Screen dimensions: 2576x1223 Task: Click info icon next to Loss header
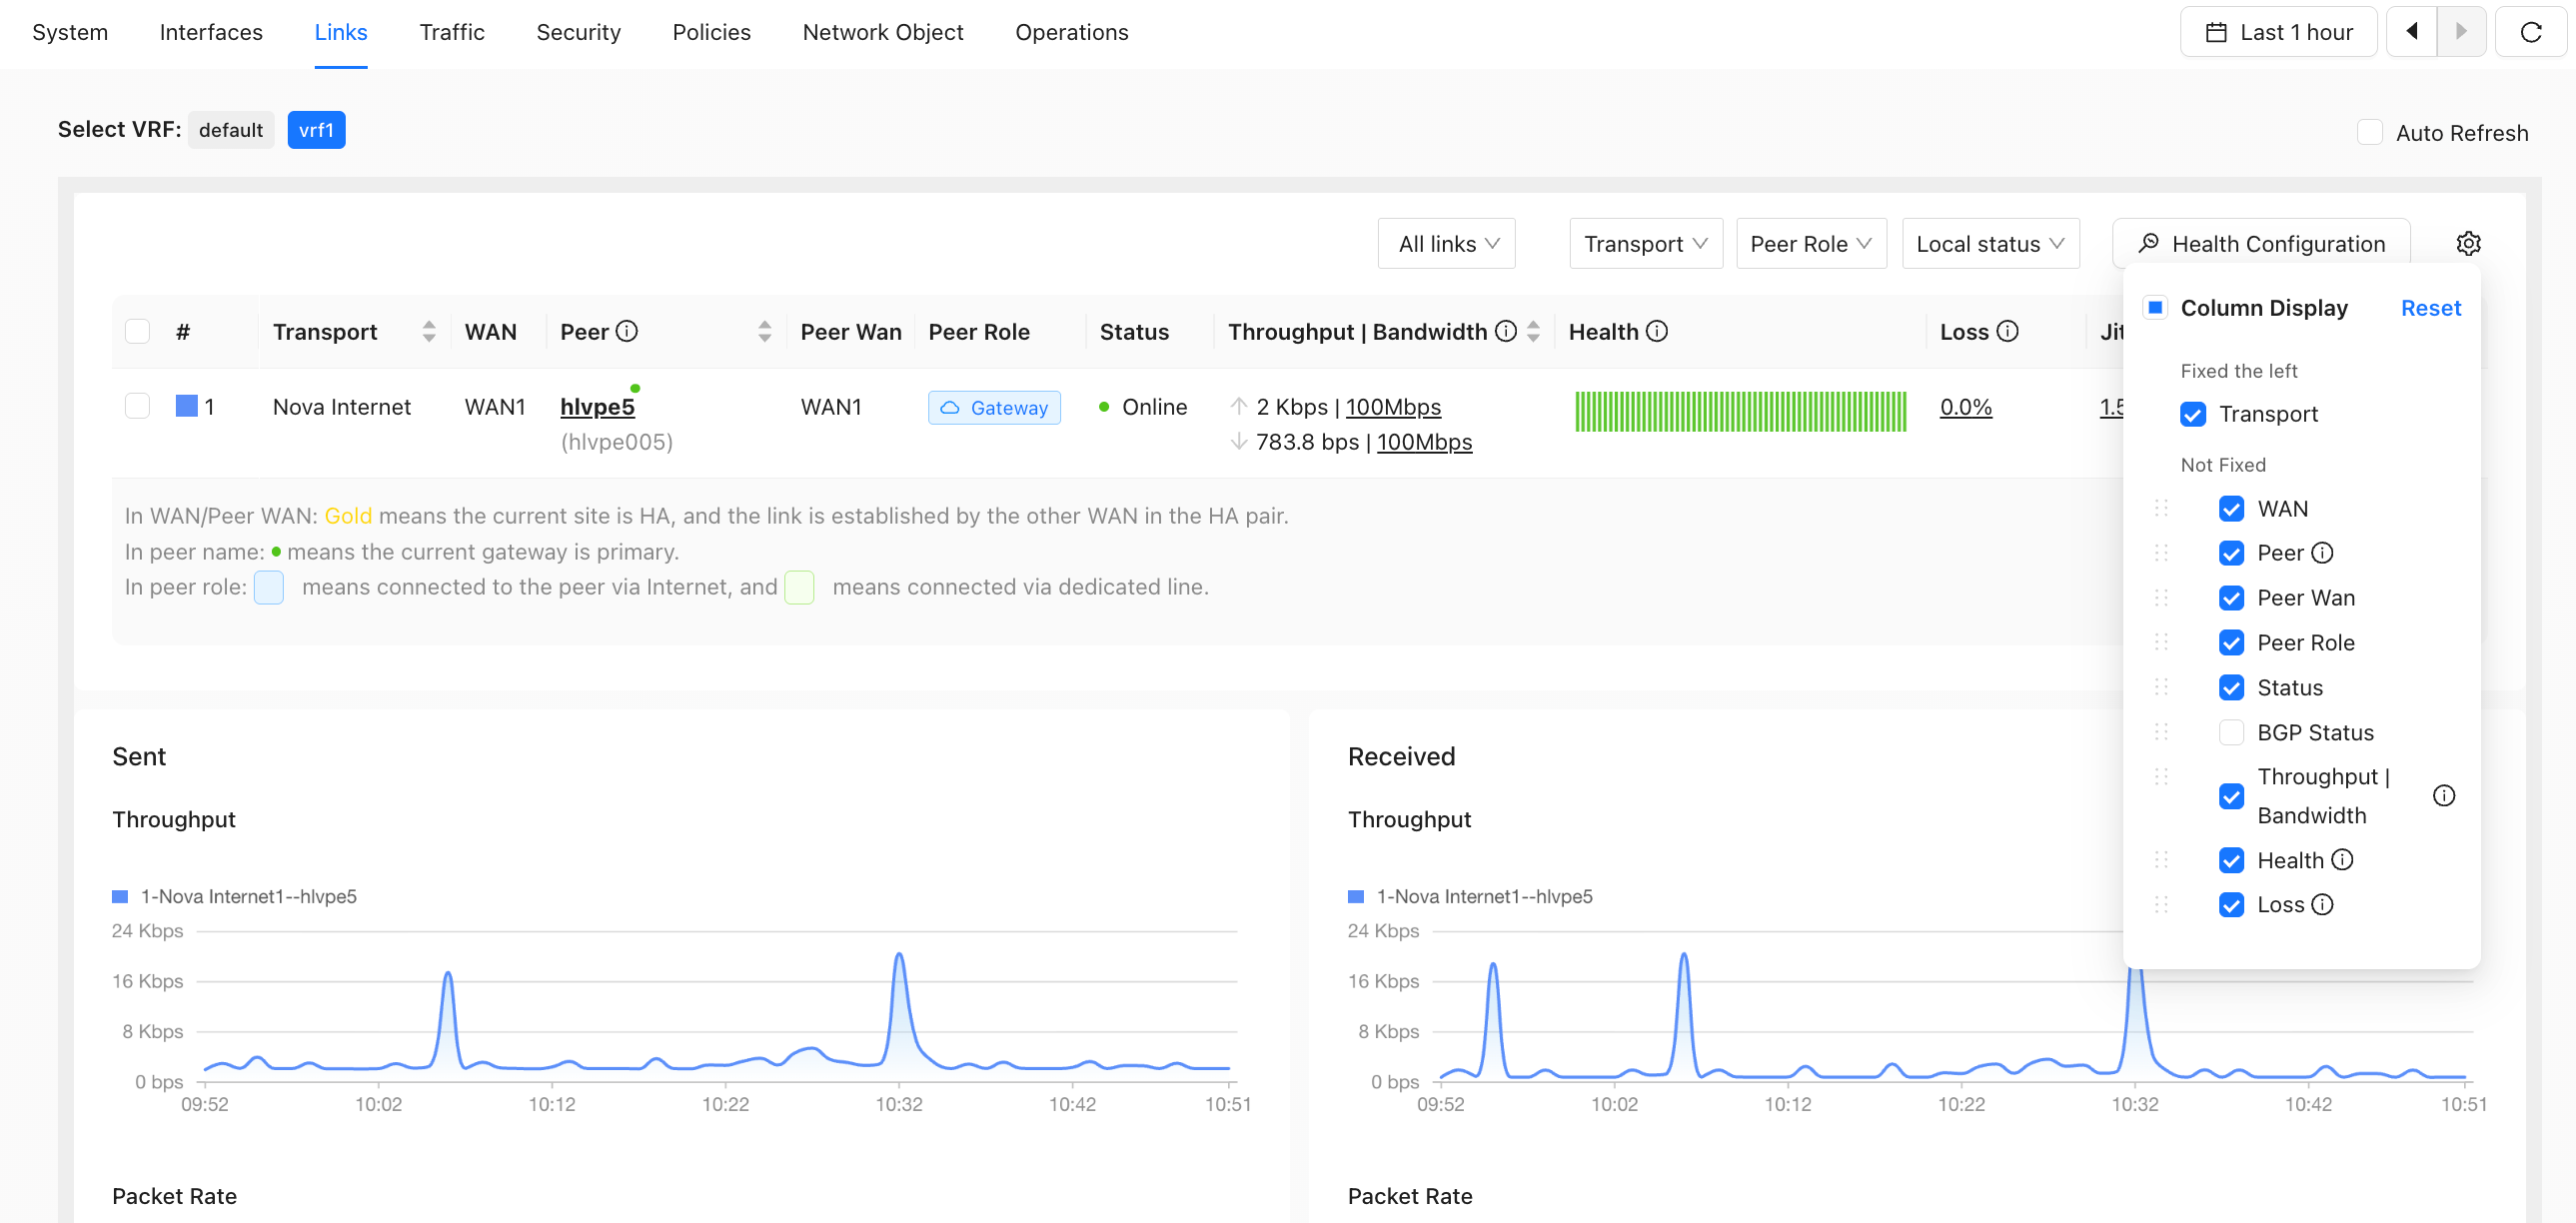(x=2007, y=331)
